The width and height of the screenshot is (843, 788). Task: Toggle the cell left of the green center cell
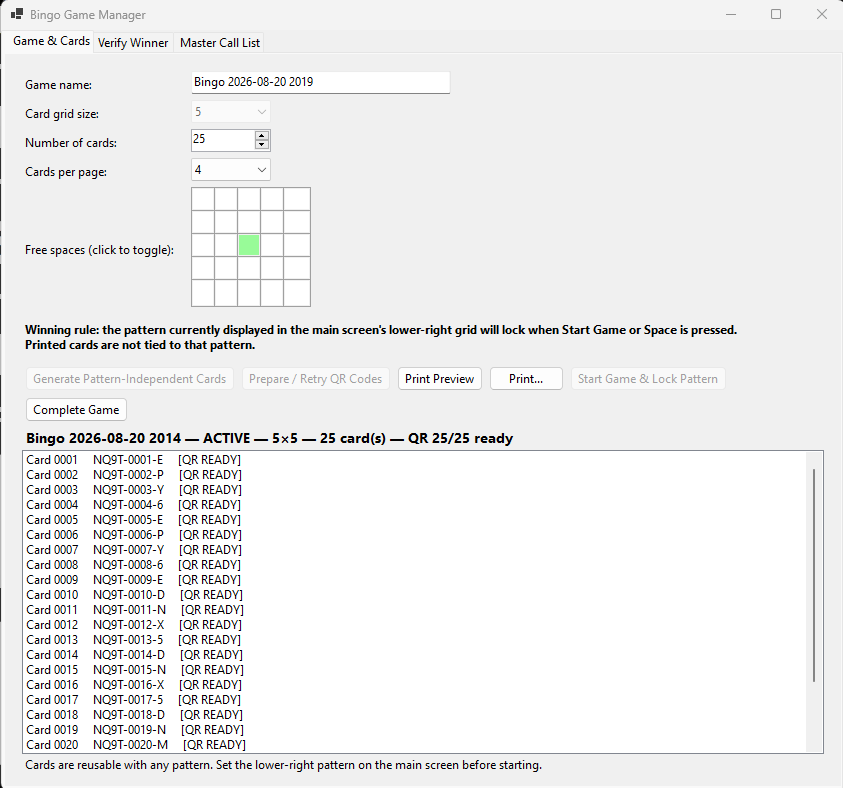tap(226, 245)
